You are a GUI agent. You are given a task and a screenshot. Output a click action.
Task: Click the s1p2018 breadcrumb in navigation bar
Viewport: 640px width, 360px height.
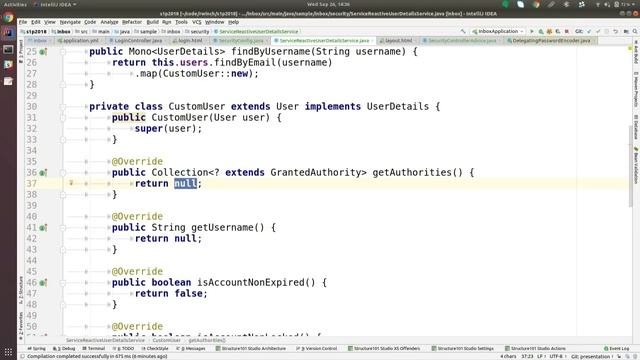point(33,31)
